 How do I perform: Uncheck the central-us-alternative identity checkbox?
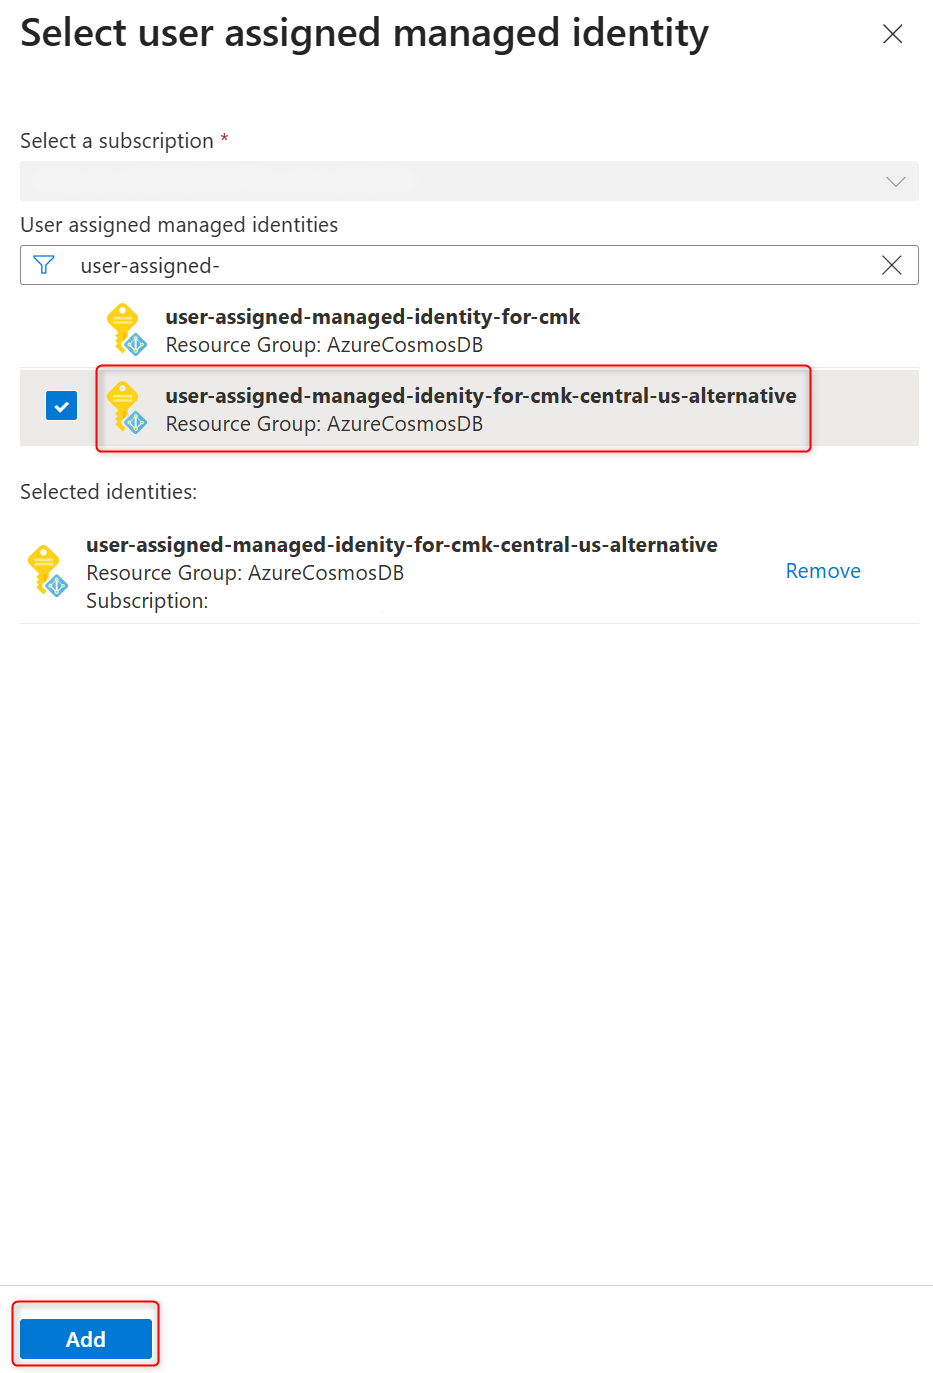pos(62,407)
